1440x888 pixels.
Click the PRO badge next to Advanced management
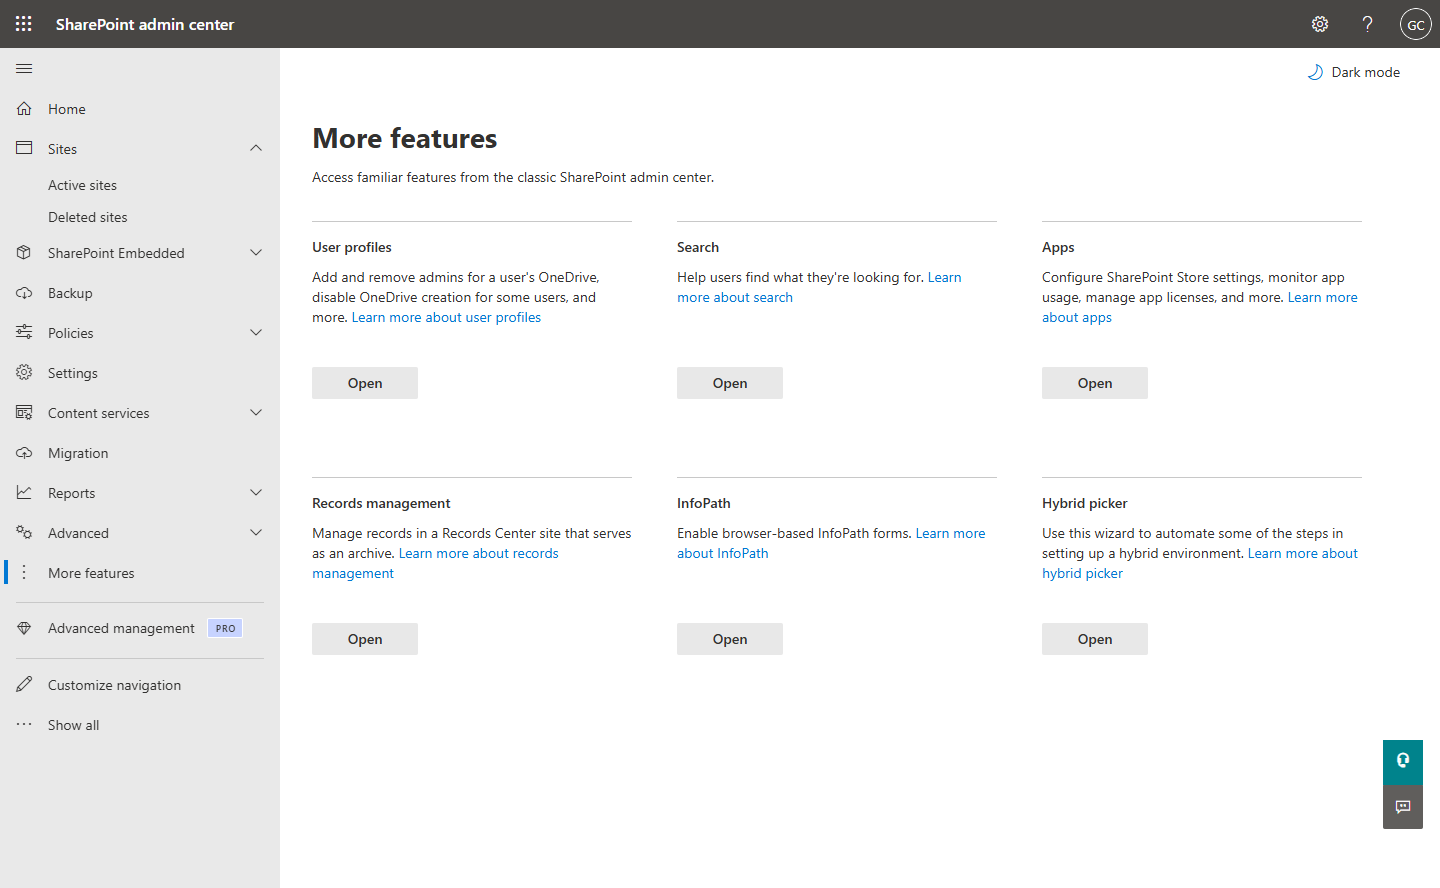click(x=225, y=628)
